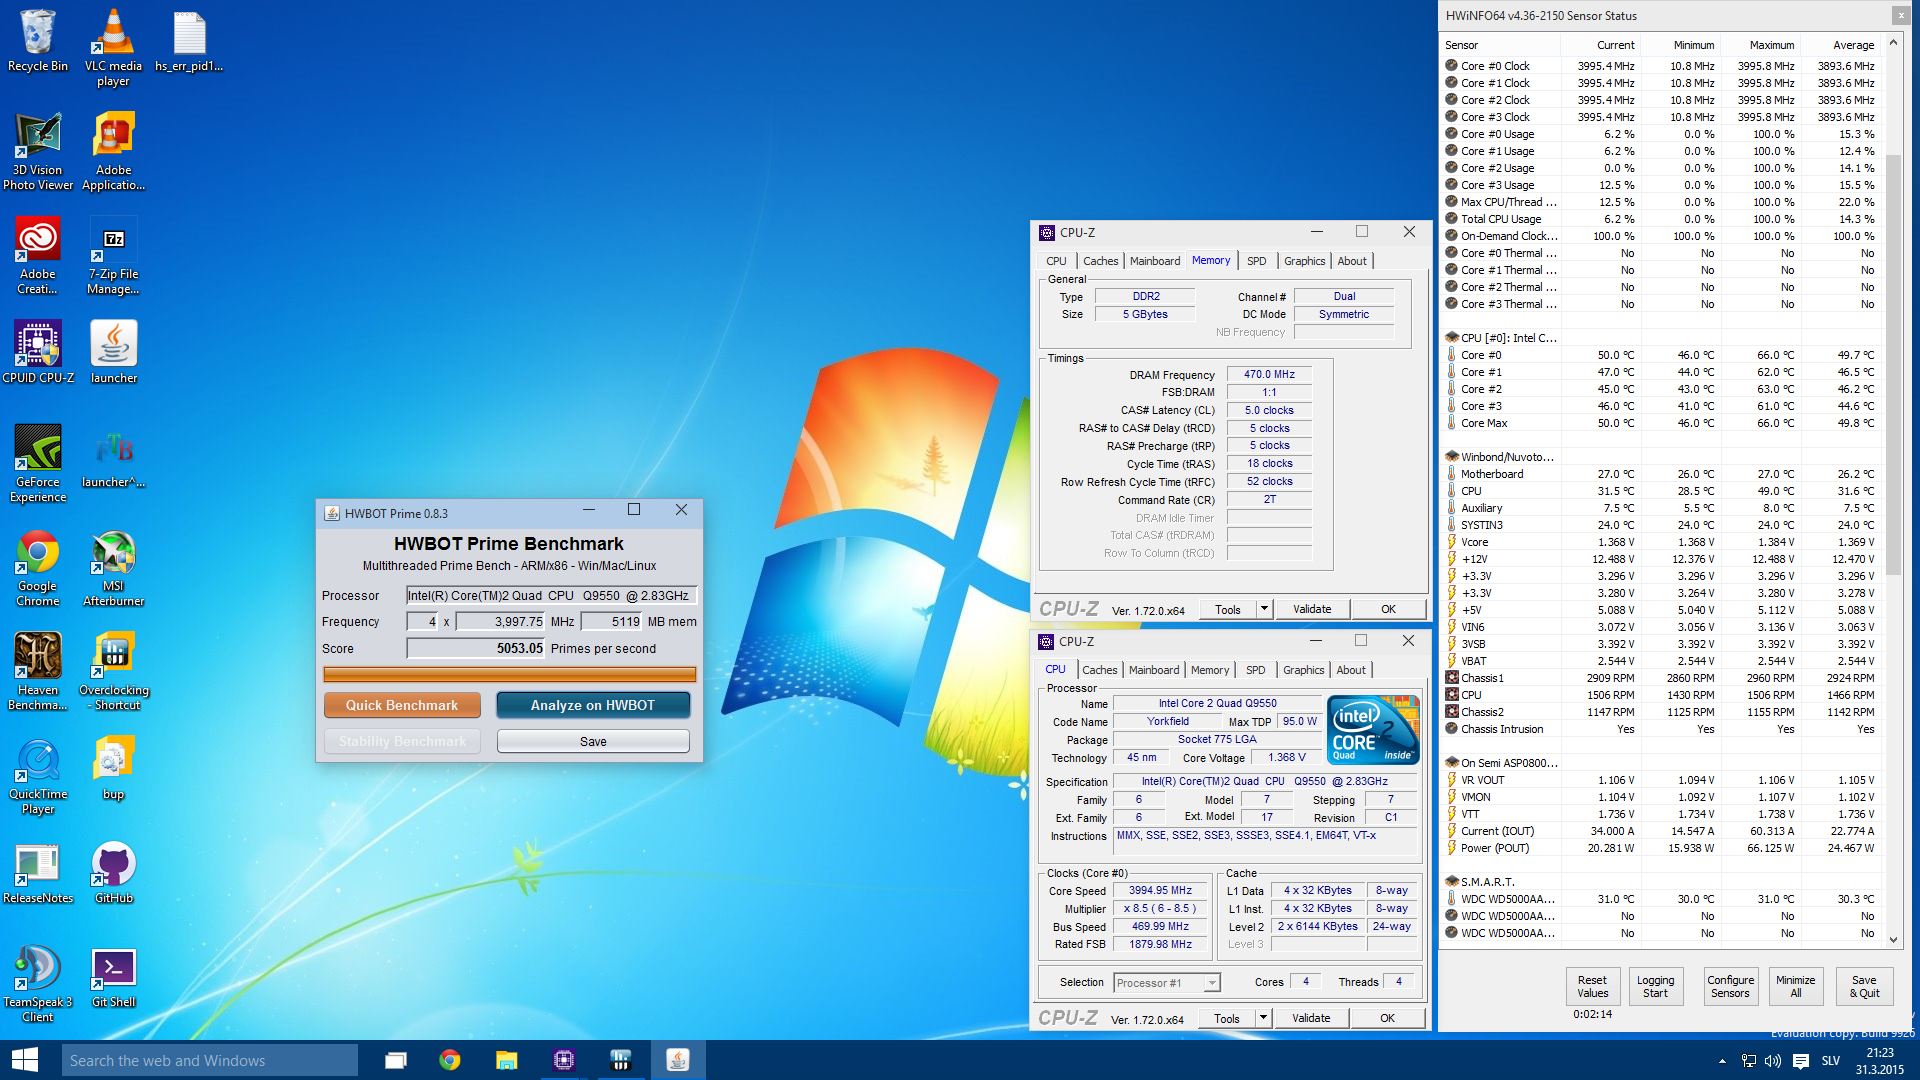Click the taskbar search box
The image size is (1920, 1080).
point(210,1061)
